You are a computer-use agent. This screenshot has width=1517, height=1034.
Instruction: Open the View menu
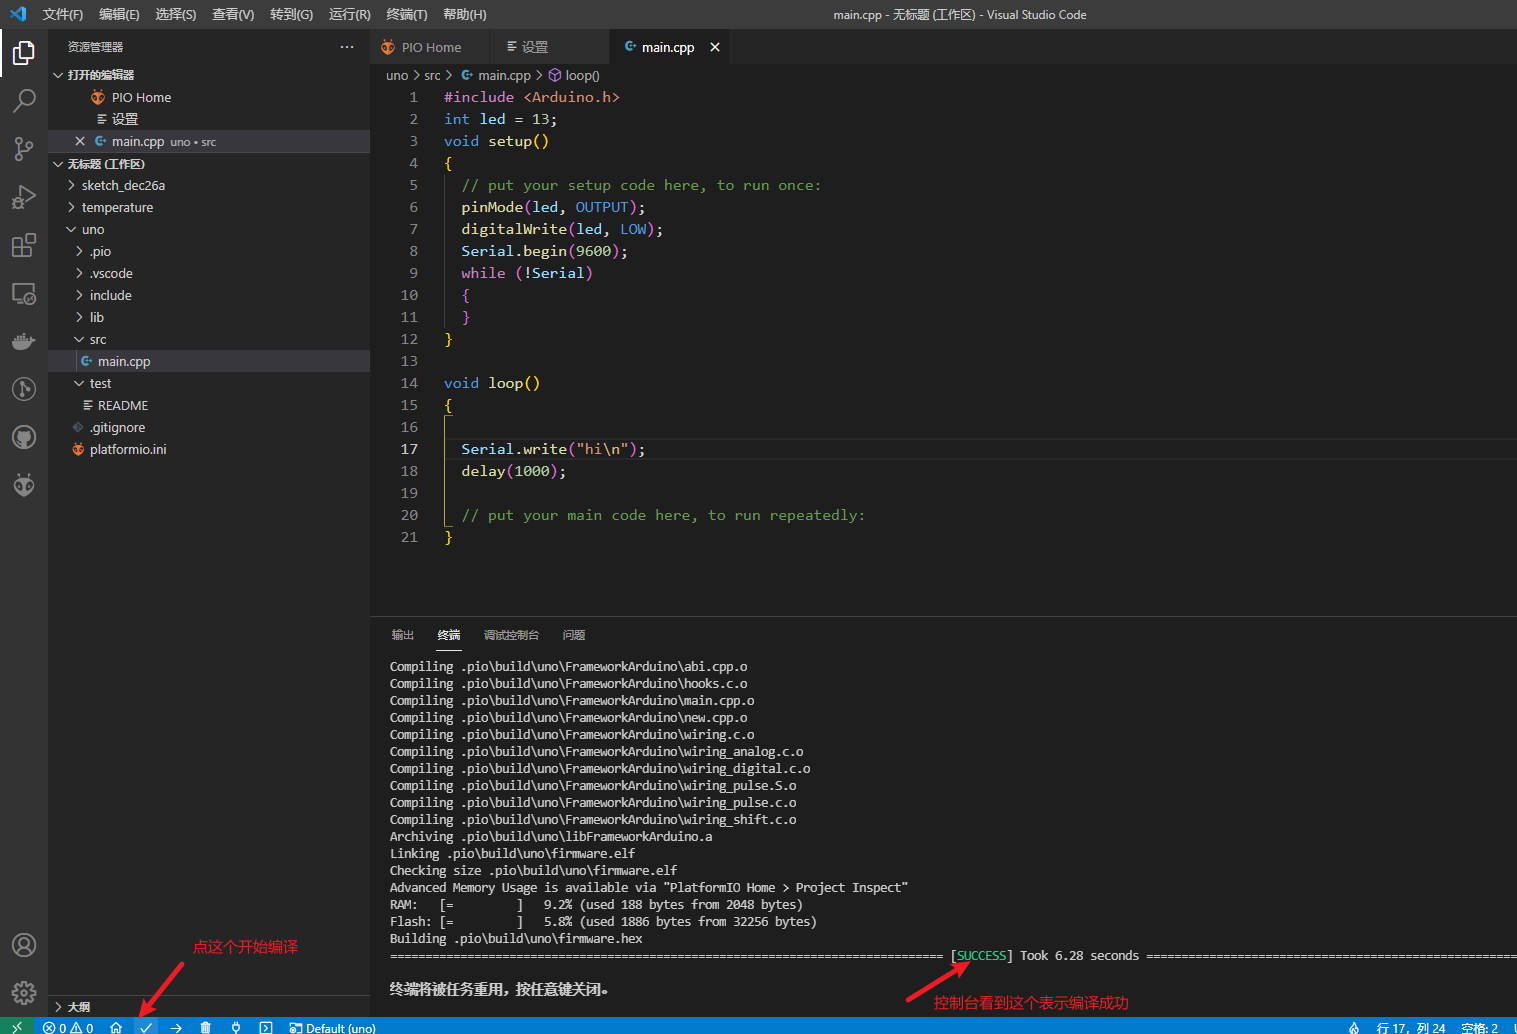[233, 14]
